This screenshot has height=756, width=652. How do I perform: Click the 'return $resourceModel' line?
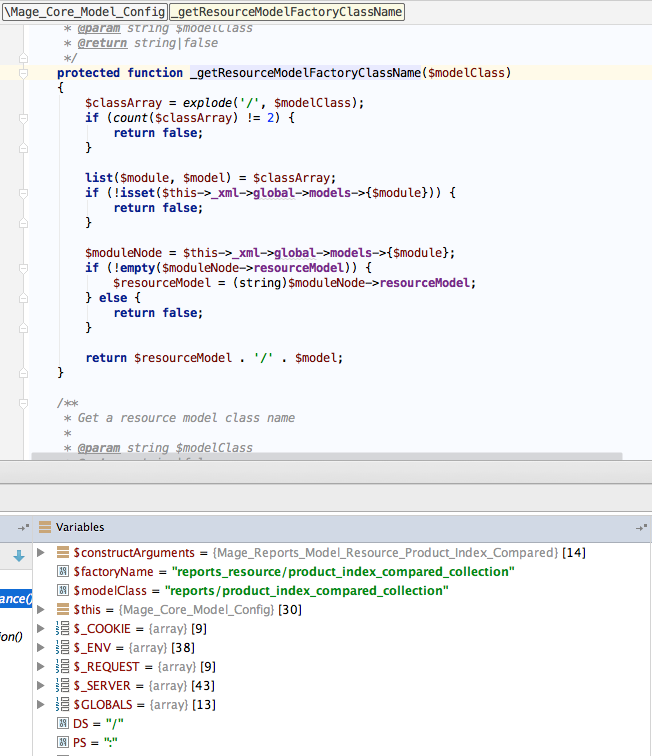pos(214,358)
